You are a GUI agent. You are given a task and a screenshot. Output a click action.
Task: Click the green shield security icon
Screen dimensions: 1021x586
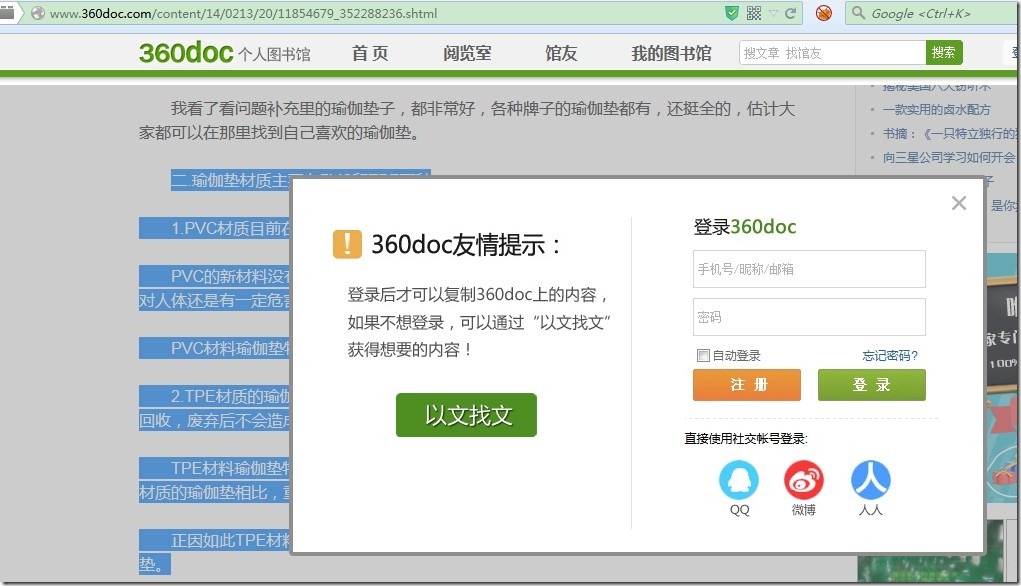coord(732,13)
